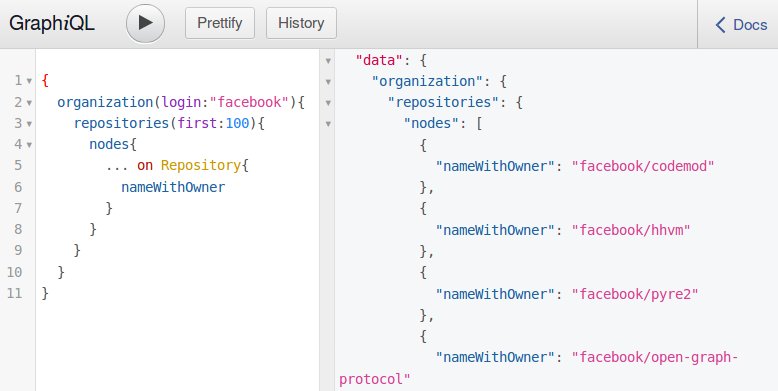Viewport: 778px width, 391px height.
Task: Click the "data" key in results
Action: point(379,61)
